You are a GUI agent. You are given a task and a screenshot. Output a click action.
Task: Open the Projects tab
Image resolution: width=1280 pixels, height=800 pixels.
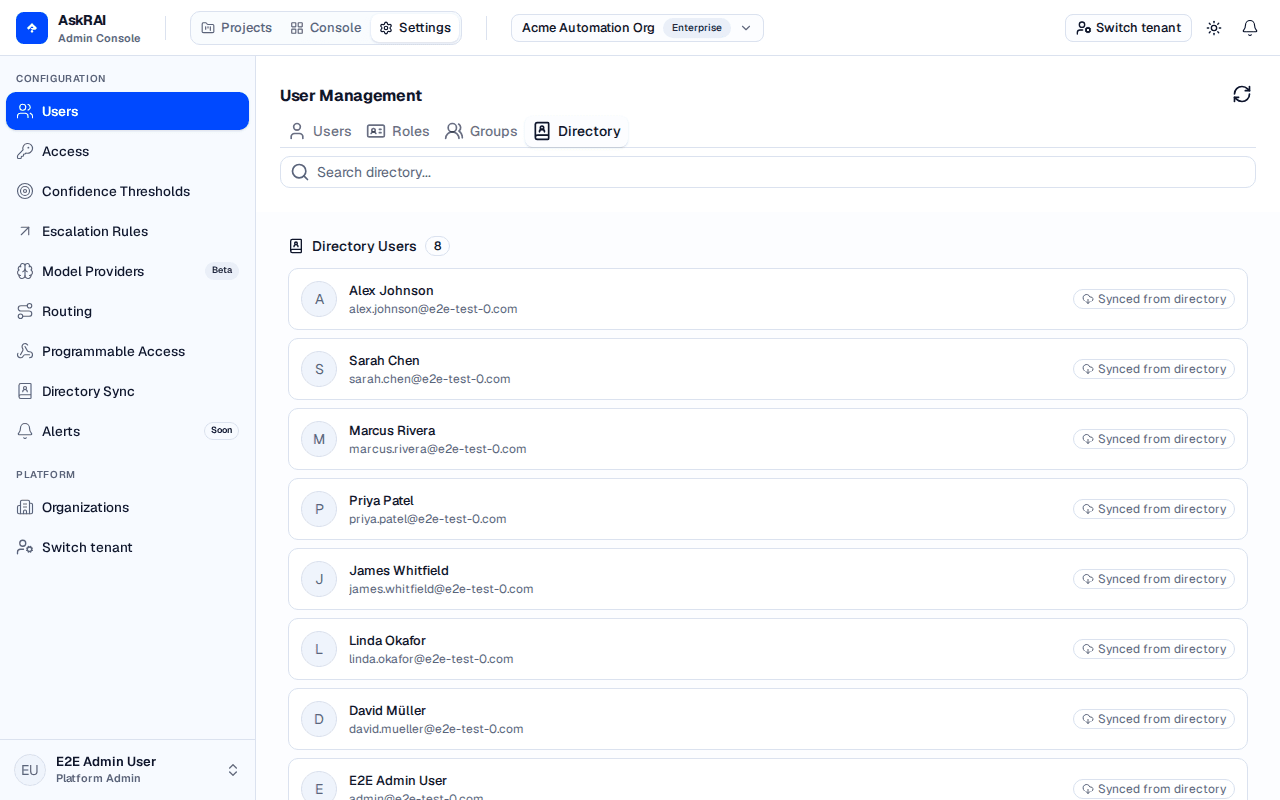click(x=237, y=28)
